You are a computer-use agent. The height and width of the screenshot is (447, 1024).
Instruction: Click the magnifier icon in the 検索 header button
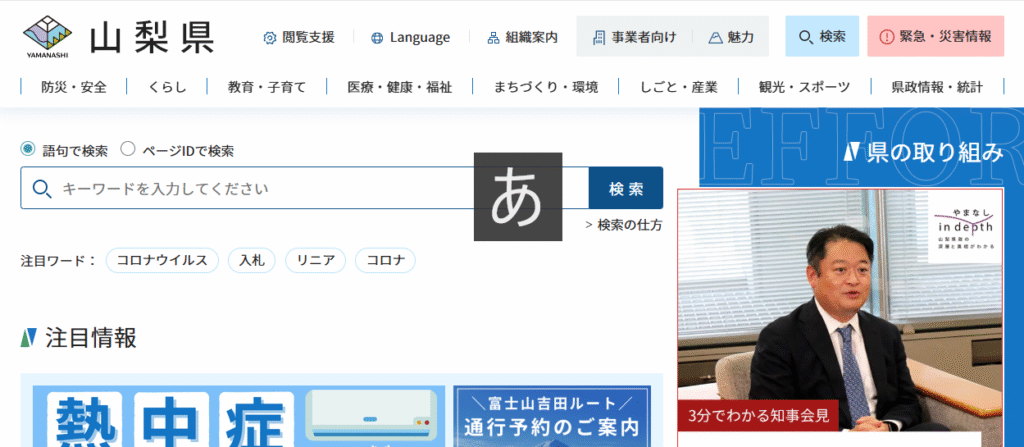(x=806, y=37)
